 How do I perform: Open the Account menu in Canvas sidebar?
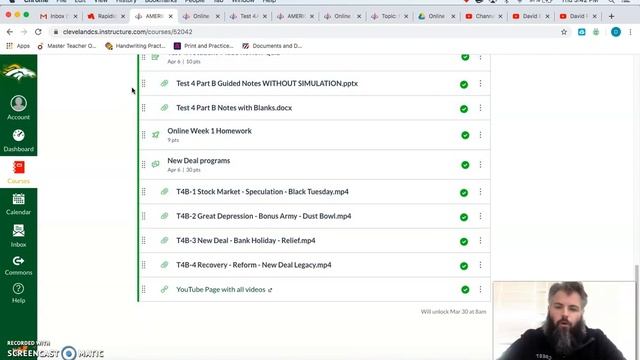(18, 108)
